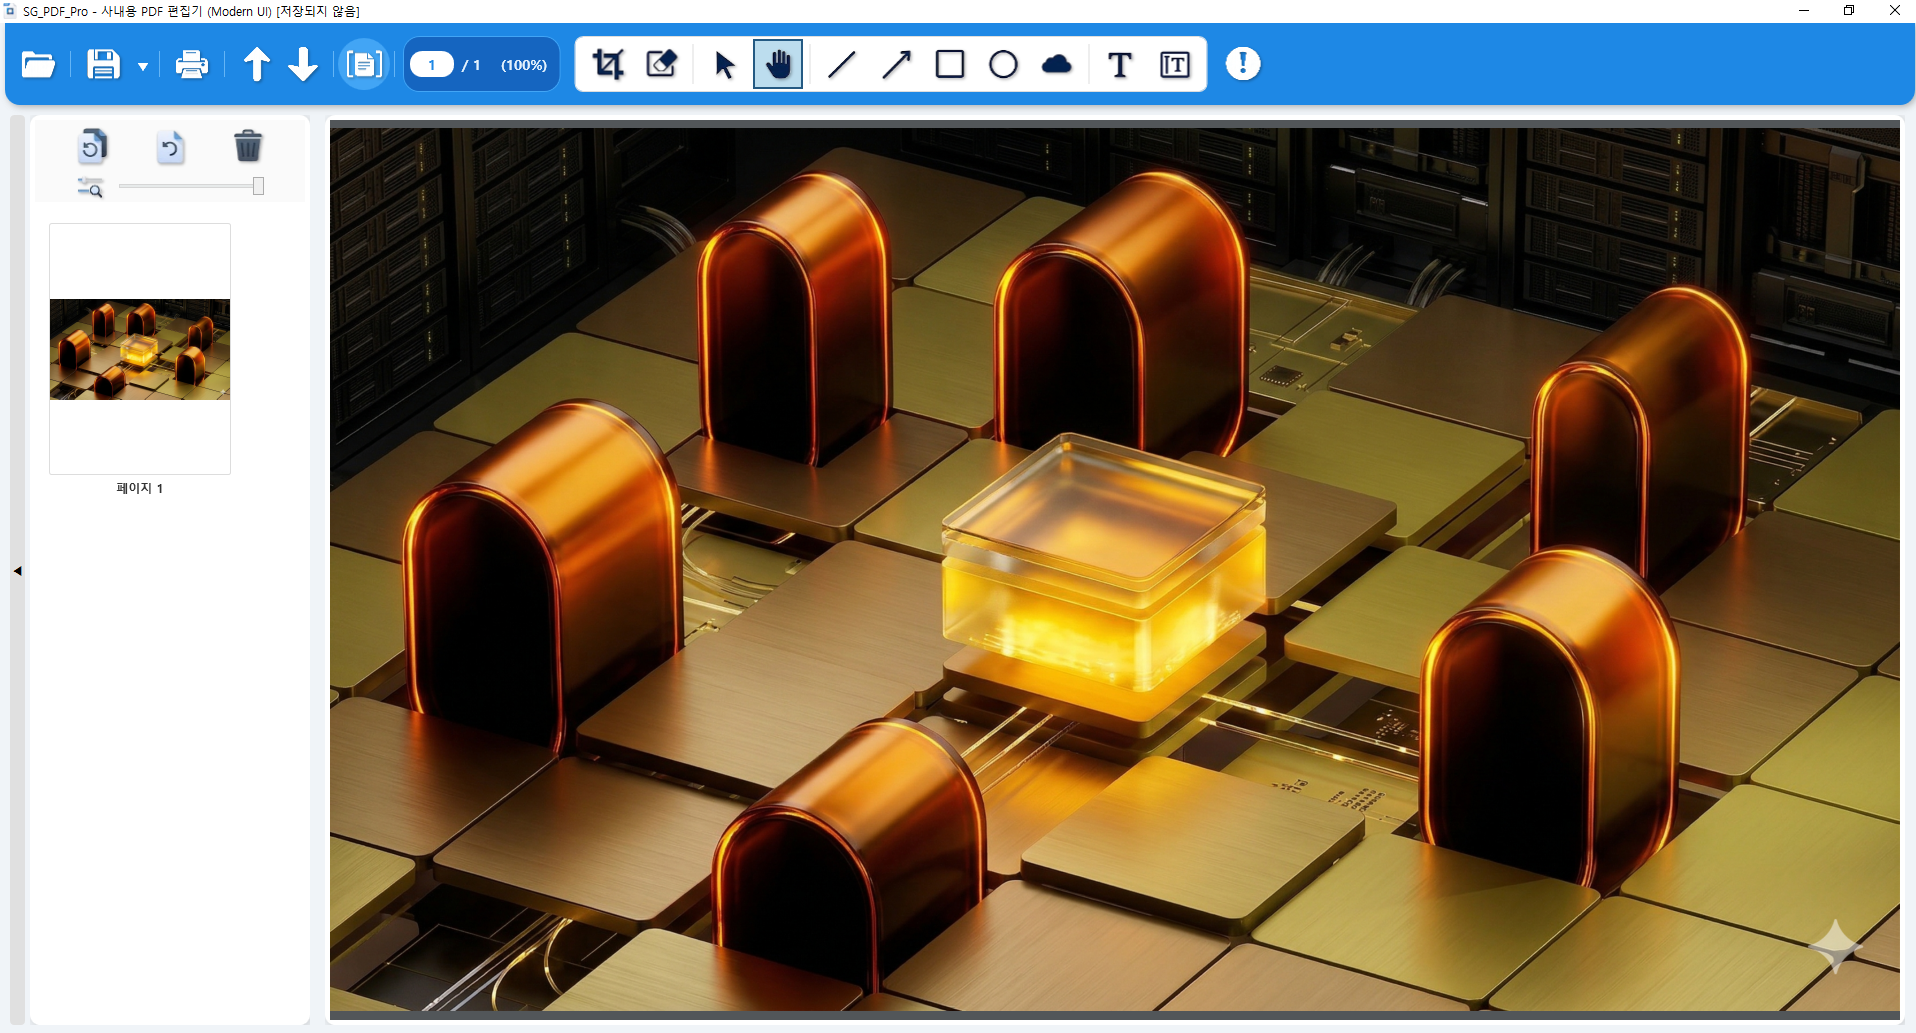Click the Save floppy disk icon
Viewport: 1916px width, 1033px height.
click(x=103, y=65)
